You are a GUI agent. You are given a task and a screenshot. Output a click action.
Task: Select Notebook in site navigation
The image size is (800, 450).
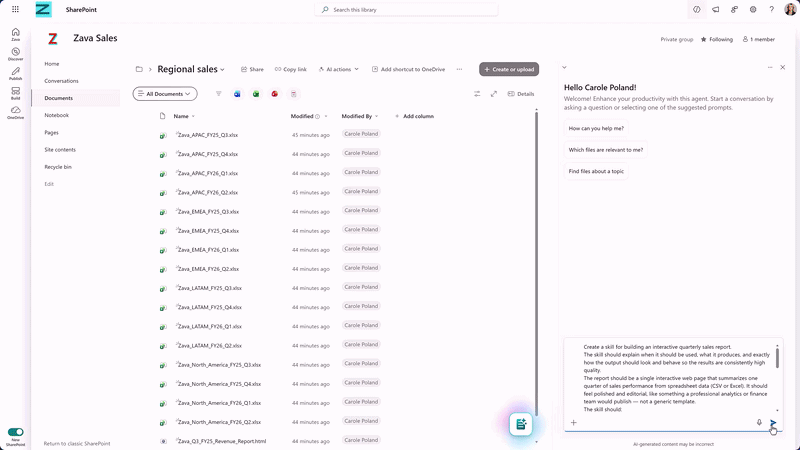[56, 115]
